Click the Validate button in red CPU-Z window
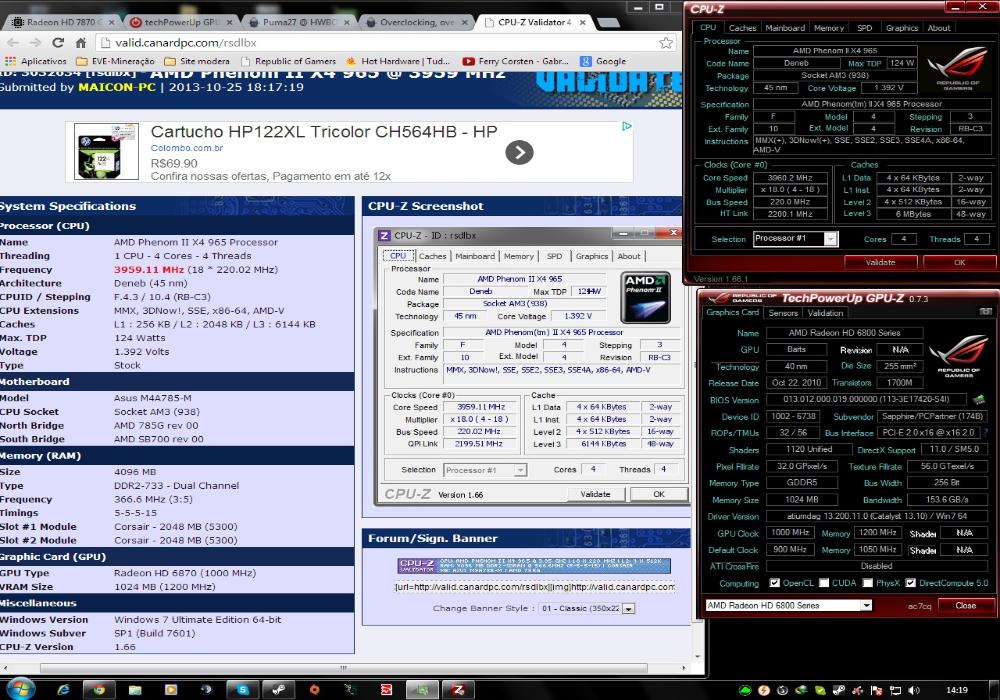Viewport: 1000px width, 700px height. pyautogui.click(x=881, y=262)
